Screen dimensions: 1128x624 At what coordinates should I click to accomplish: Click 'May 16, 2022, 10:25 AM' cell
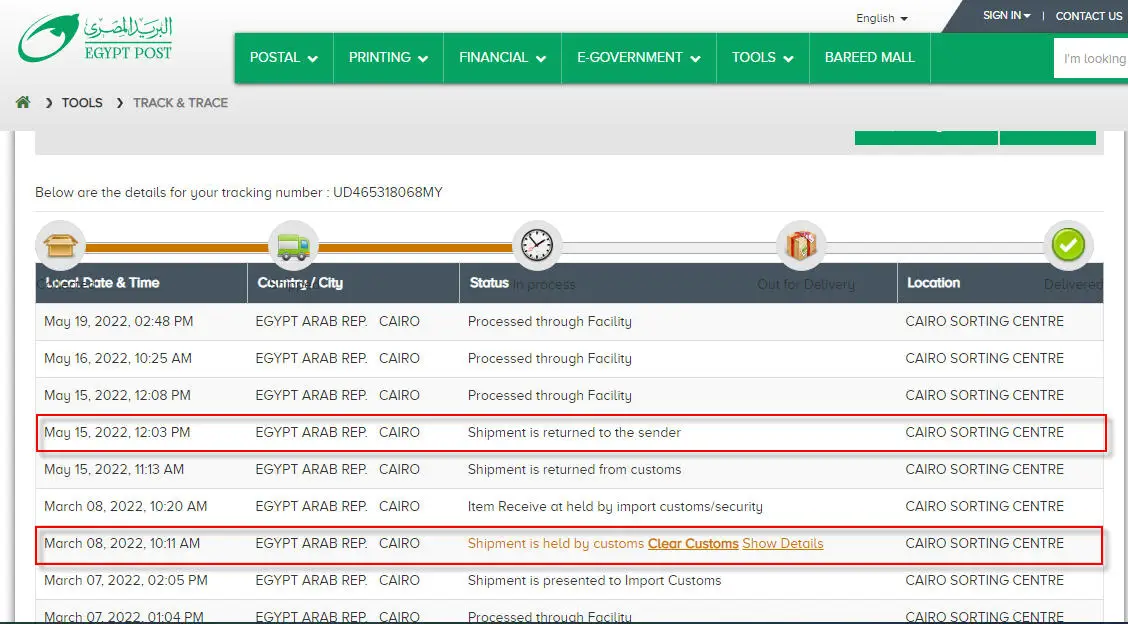pyautogui.click(x=118, y=358)
